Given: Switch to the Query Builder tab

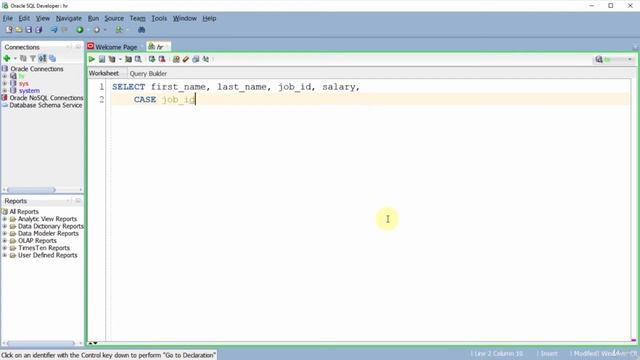Looking at the screenshot, I should pos(148,73).
